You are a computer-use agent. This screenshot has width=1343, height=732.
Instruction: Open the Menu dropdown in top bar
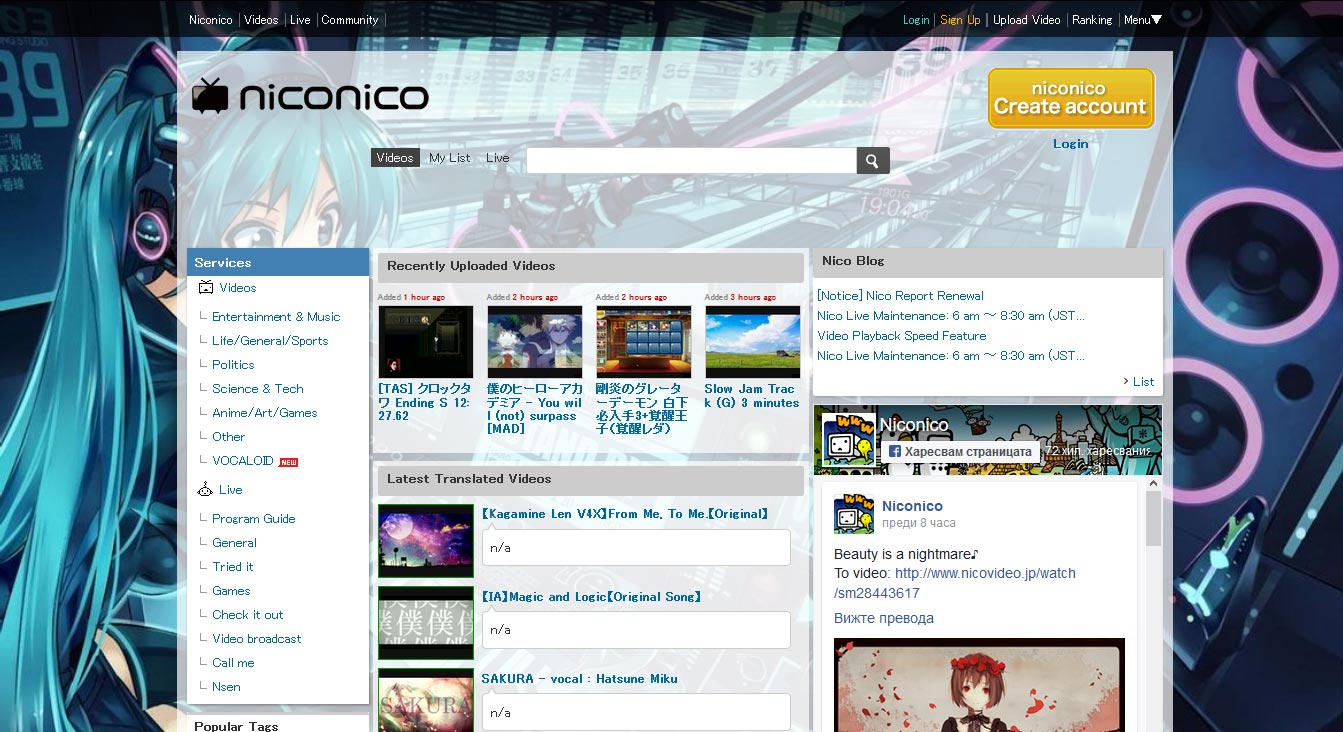pyautogui.click(x=1142, y=20)
